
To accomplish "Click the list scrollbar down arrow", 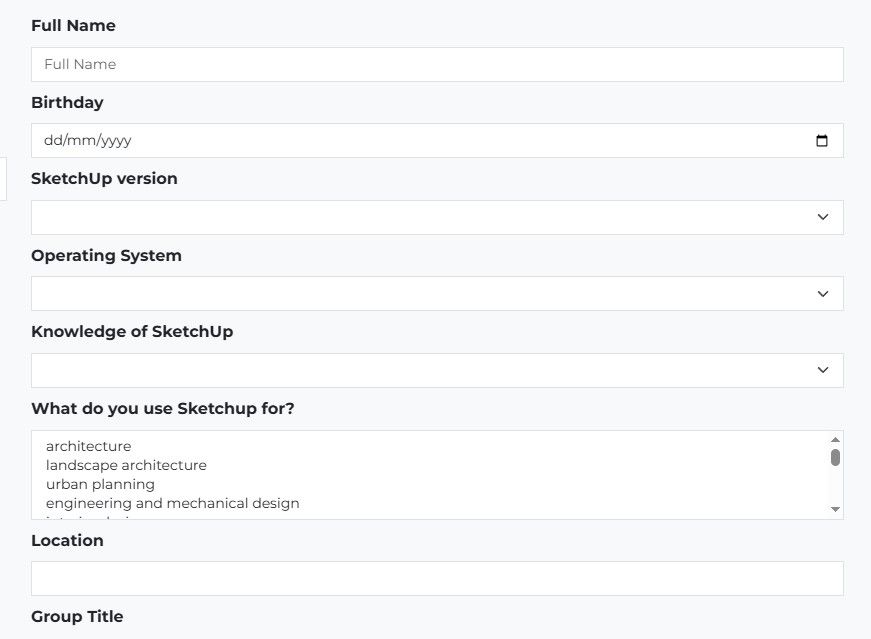I will 835,509.
